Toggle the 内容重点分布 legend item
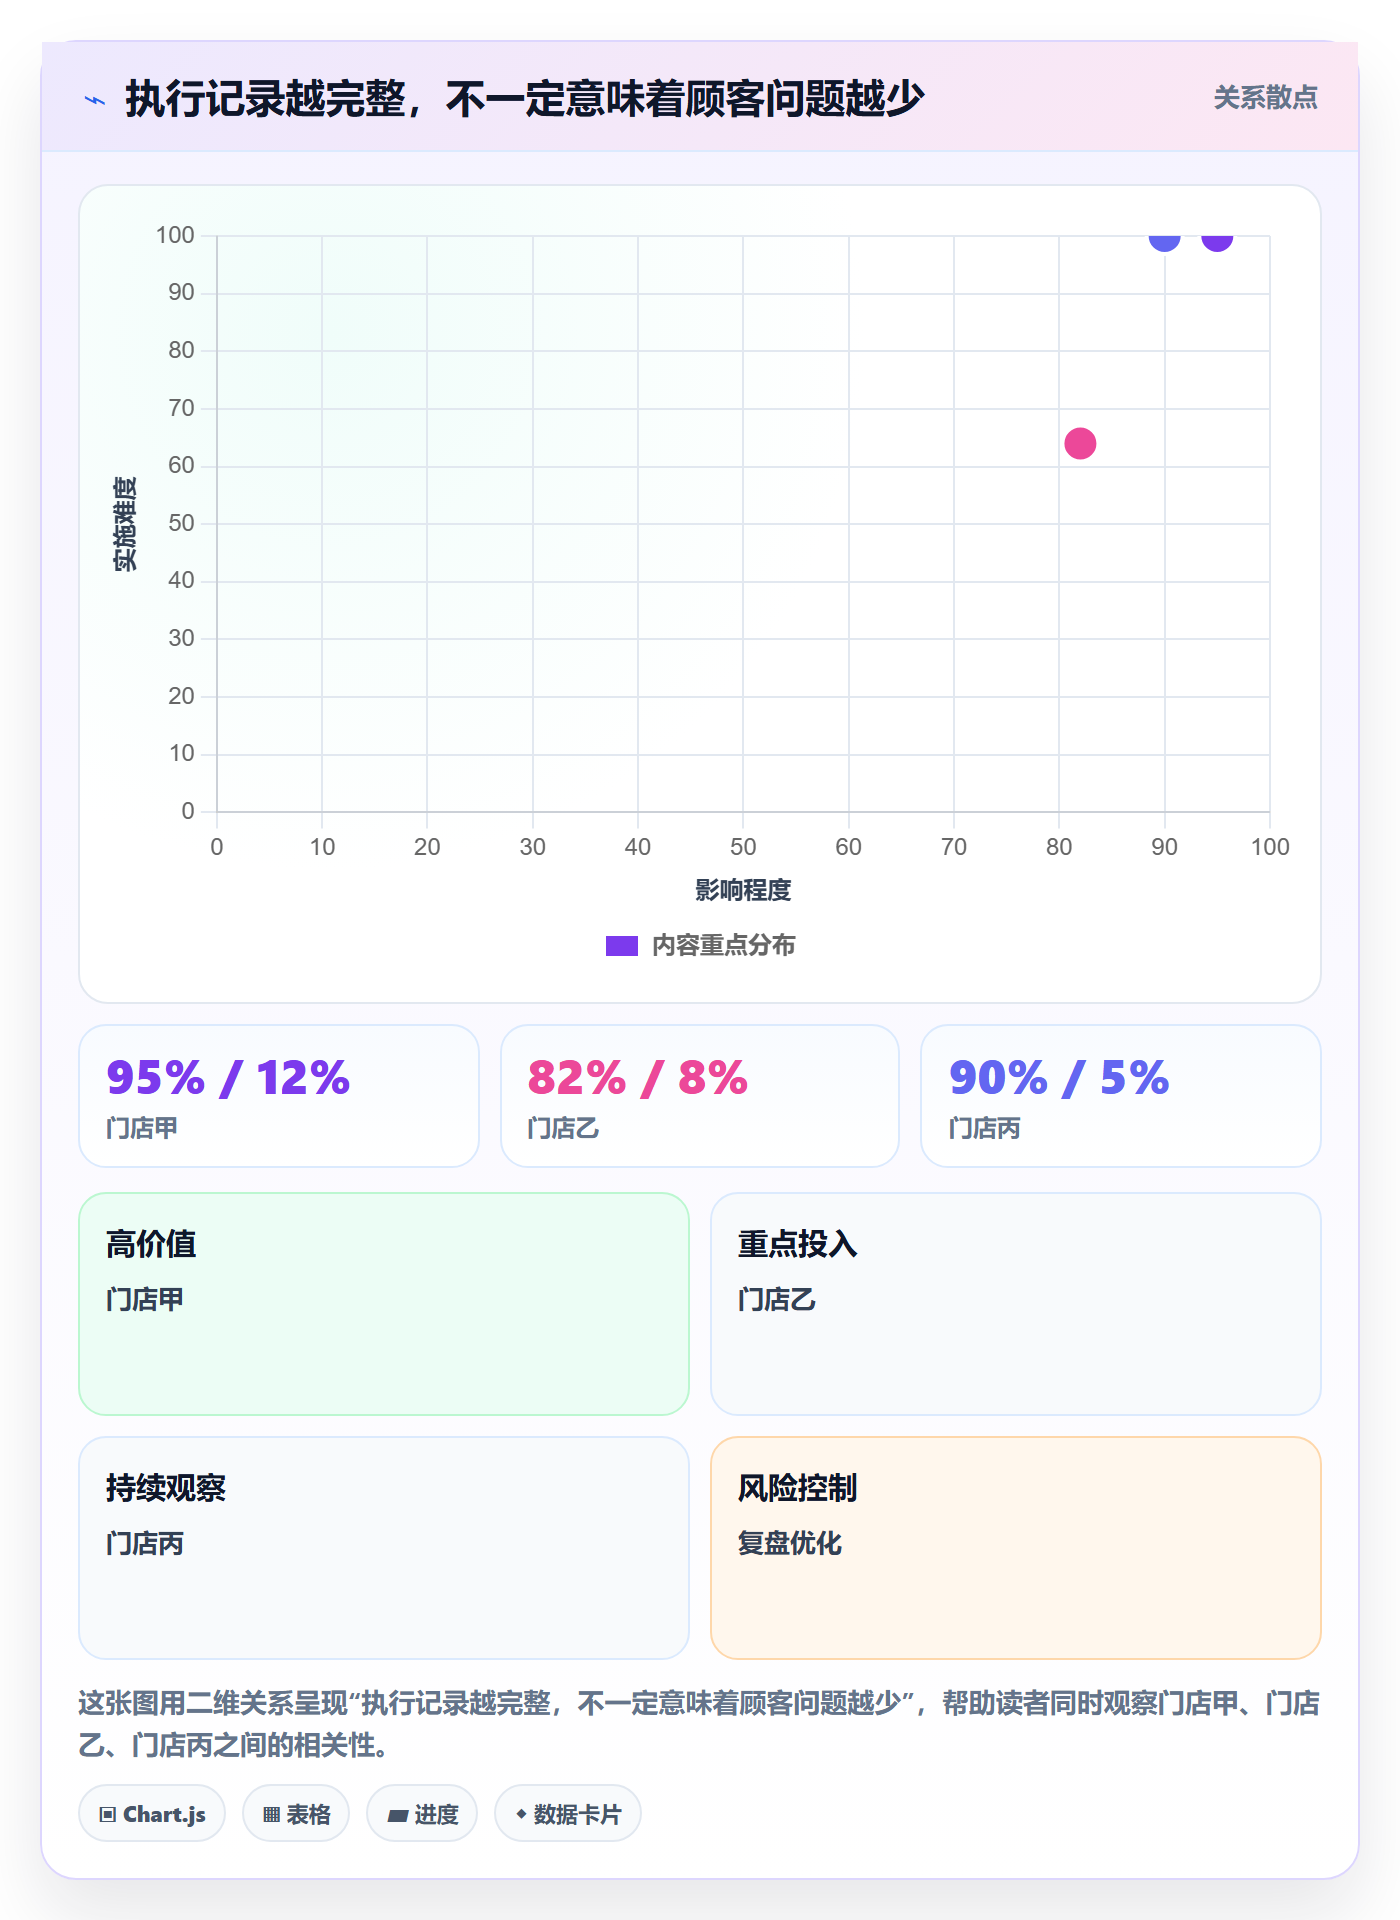The height and width of the screenshot is (1920, 1400). [x=700, y=946]
